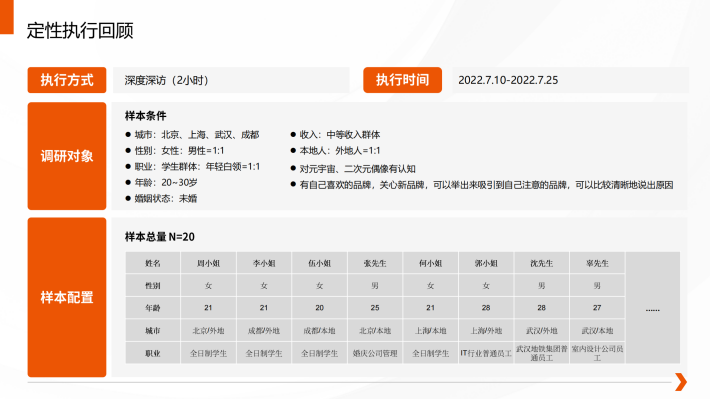Click the 对元宇宙、二次元偶像有认知 bullet
Image resolution: width=710 pixels, height=399 pixels.
353,169
